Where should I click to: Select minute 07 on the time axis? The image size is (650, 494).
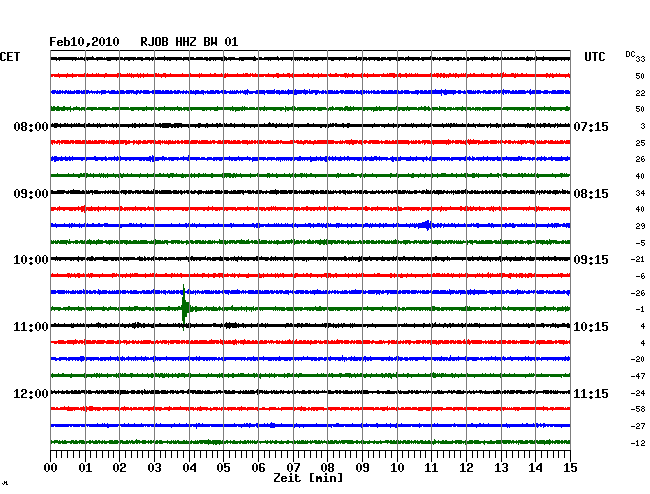(293, 467)
